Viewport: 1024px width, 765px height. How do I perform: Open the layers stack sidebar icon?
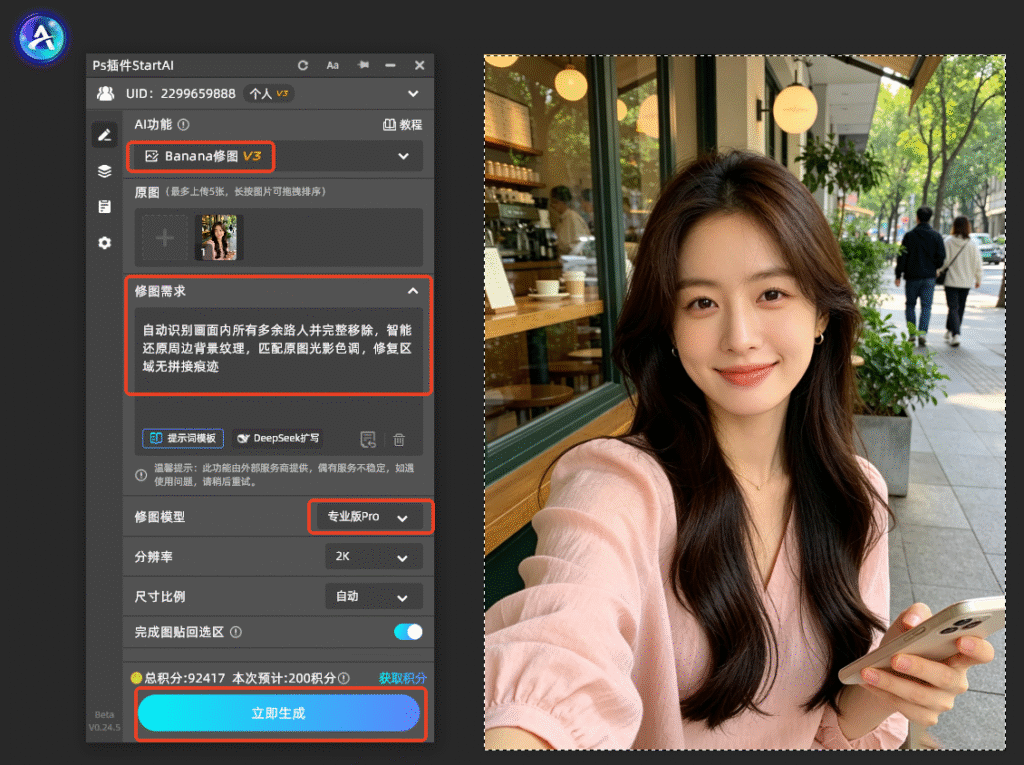[x=104, y=171]
